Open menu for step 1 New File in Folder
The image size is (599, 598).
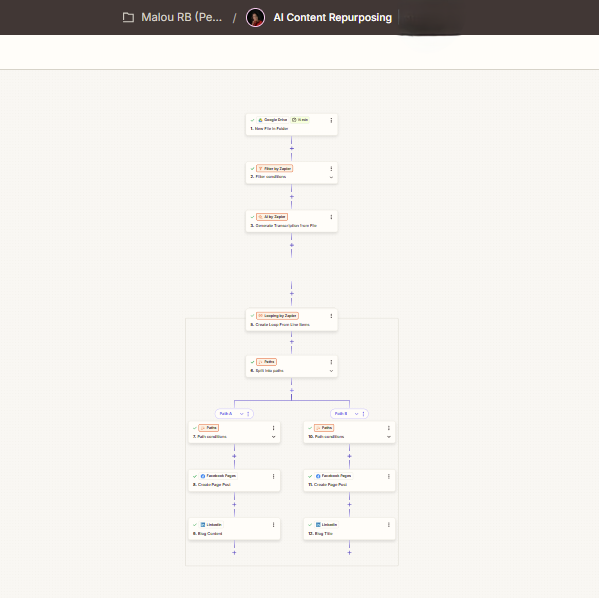331,120
